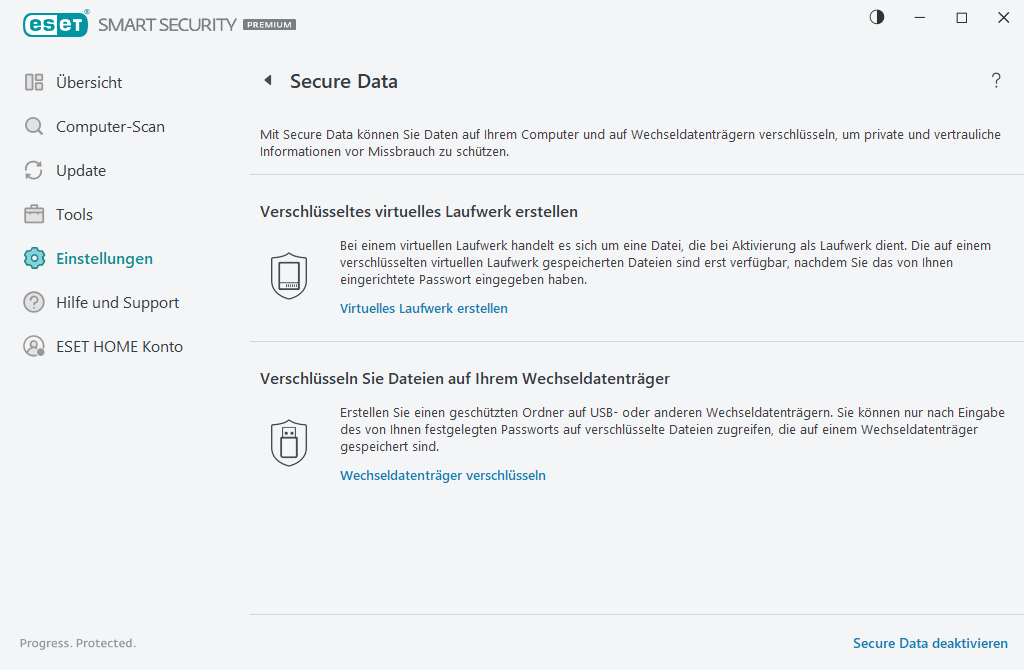The width and height of the screenshot is (1024, 670).
Task: Click Secure Data deaktivieren
Action: 930,643
